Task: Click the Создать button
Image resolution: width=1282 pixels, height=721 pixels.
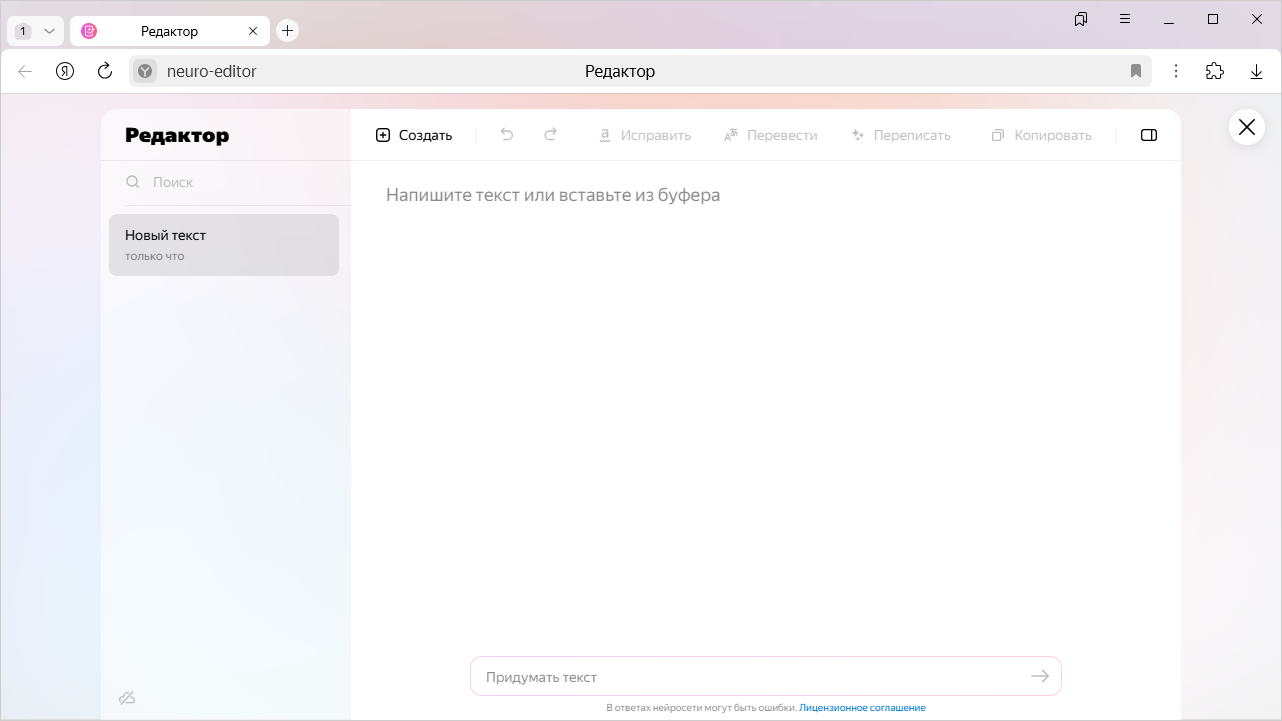Action: [x=414, y=135]
